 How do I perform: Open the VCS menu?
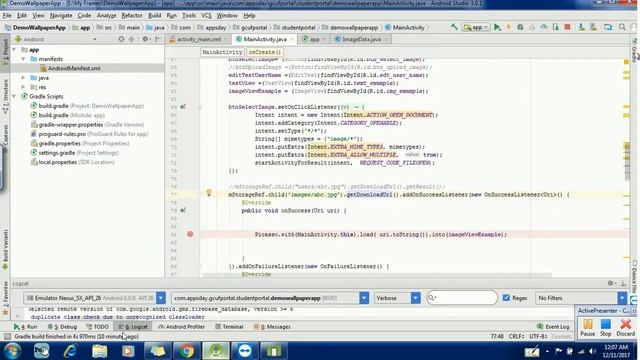tap(206, 16)
